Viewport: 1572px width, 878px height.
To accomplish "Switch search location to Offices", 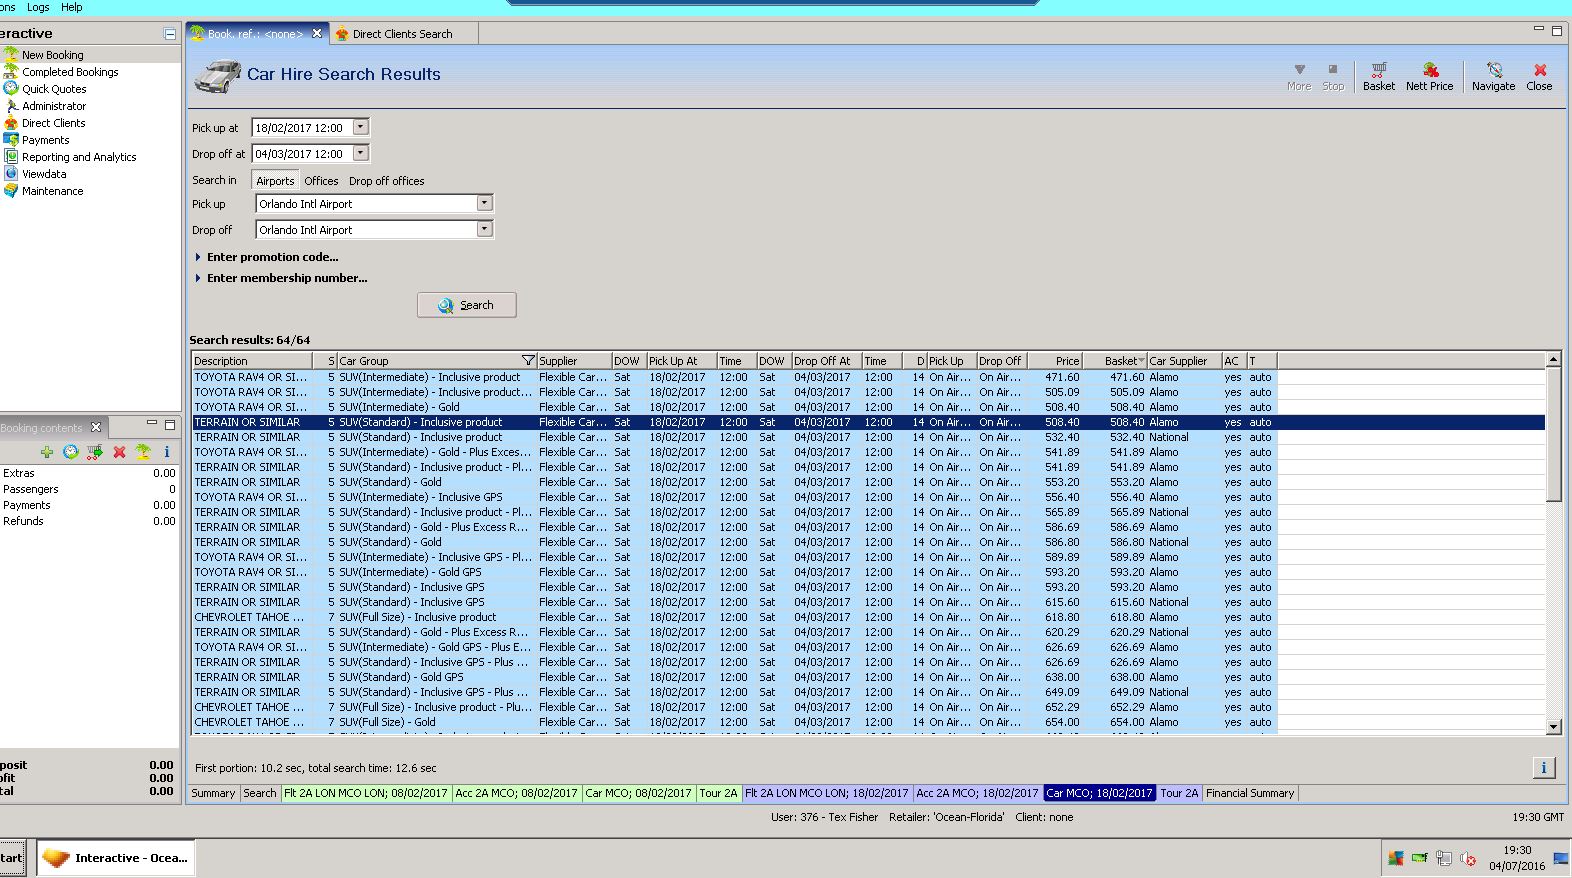I will [x=321, y=181].
